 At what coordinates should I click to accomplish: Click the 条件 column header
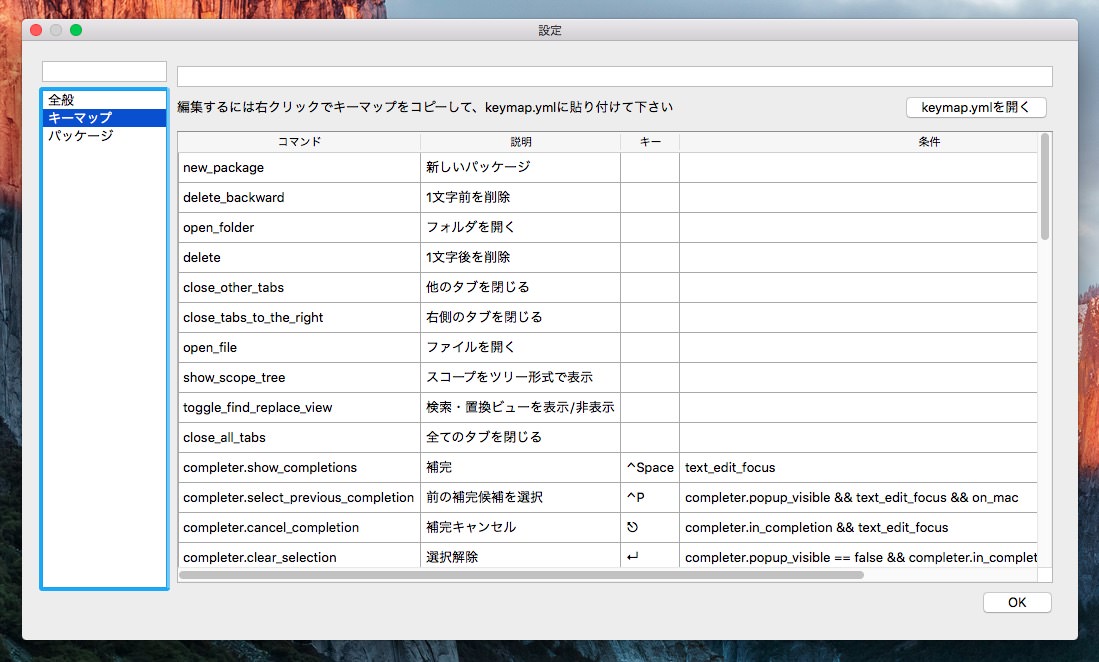pyautogui.click(x=857, y=142)
